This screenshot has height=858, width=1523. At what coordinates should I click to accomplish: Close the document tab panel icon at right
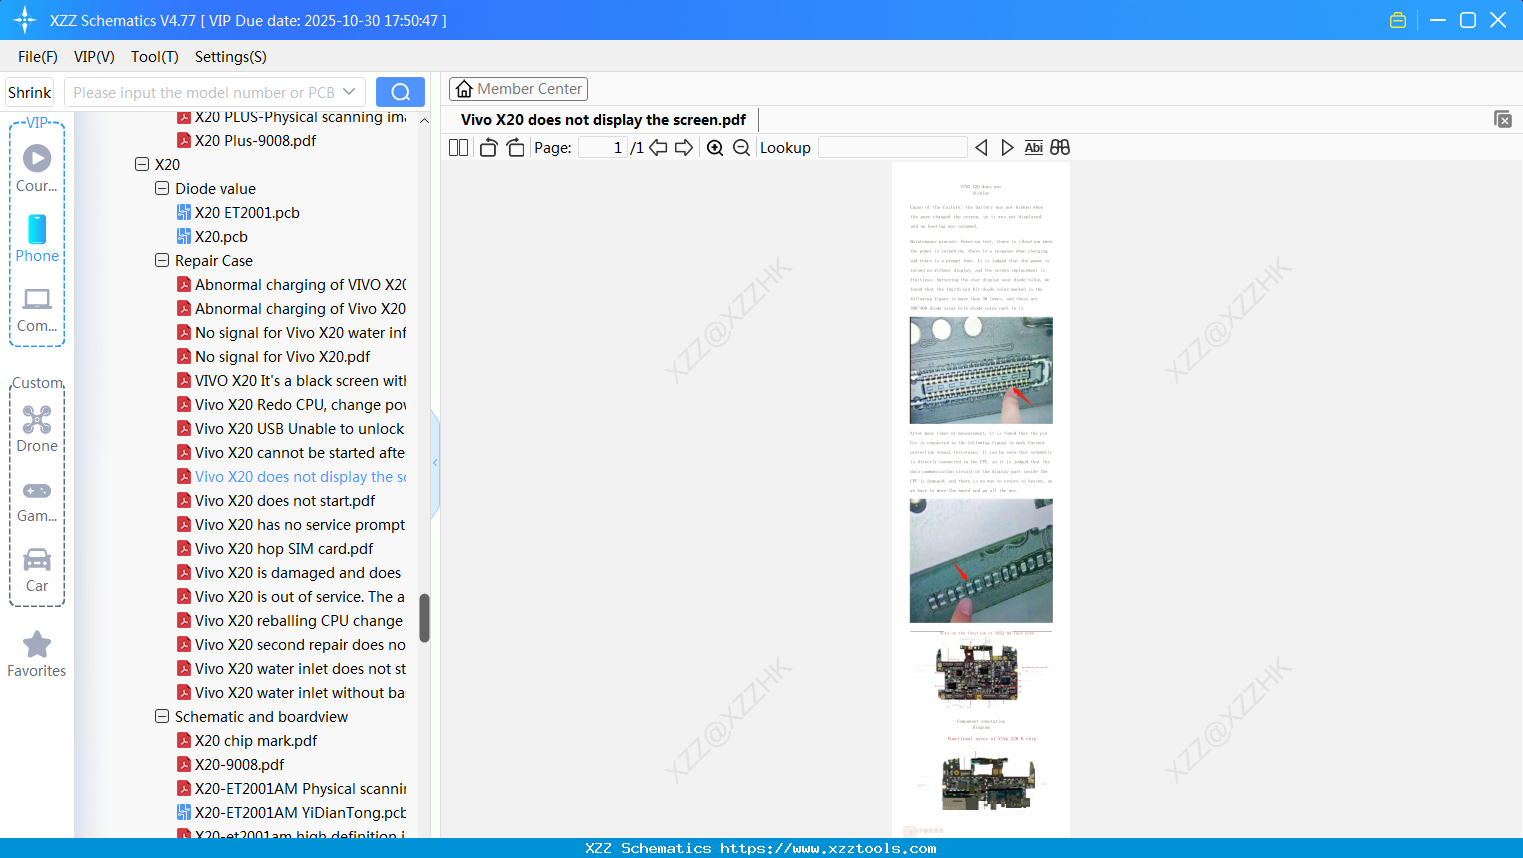click(1503, 119)
